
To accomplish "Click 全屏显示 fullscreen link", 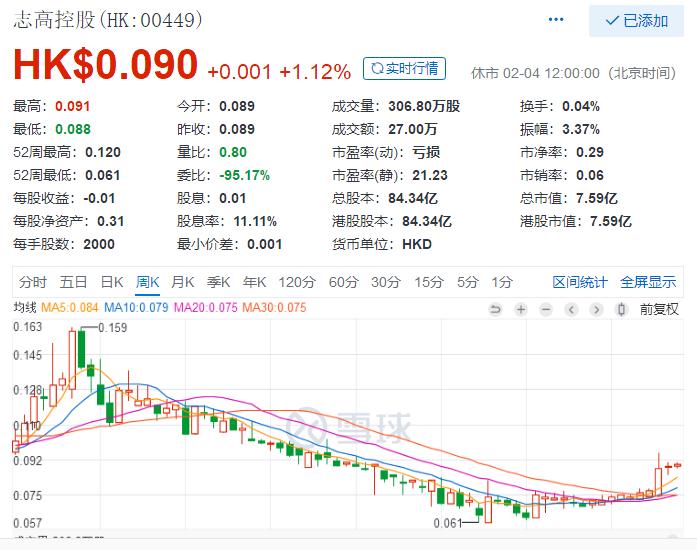I will click(x=648, y=282).
